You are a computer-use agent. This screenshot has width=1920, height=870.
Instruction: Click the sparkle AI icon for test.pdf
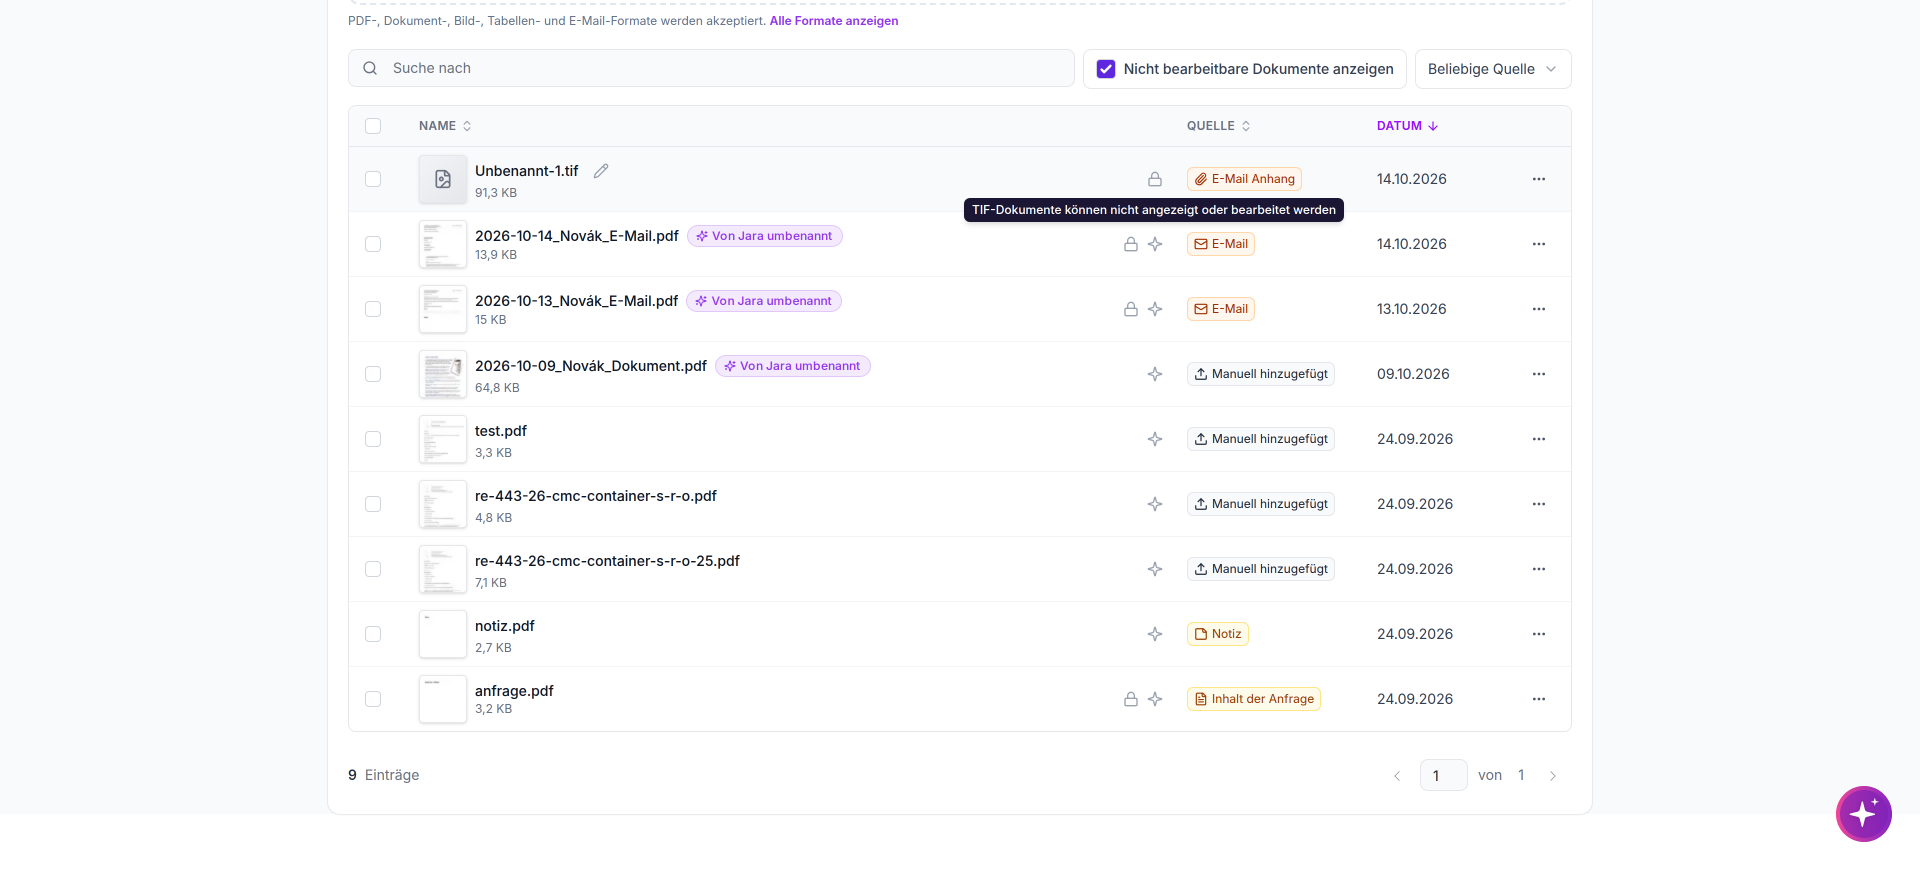coord(1155,439)
